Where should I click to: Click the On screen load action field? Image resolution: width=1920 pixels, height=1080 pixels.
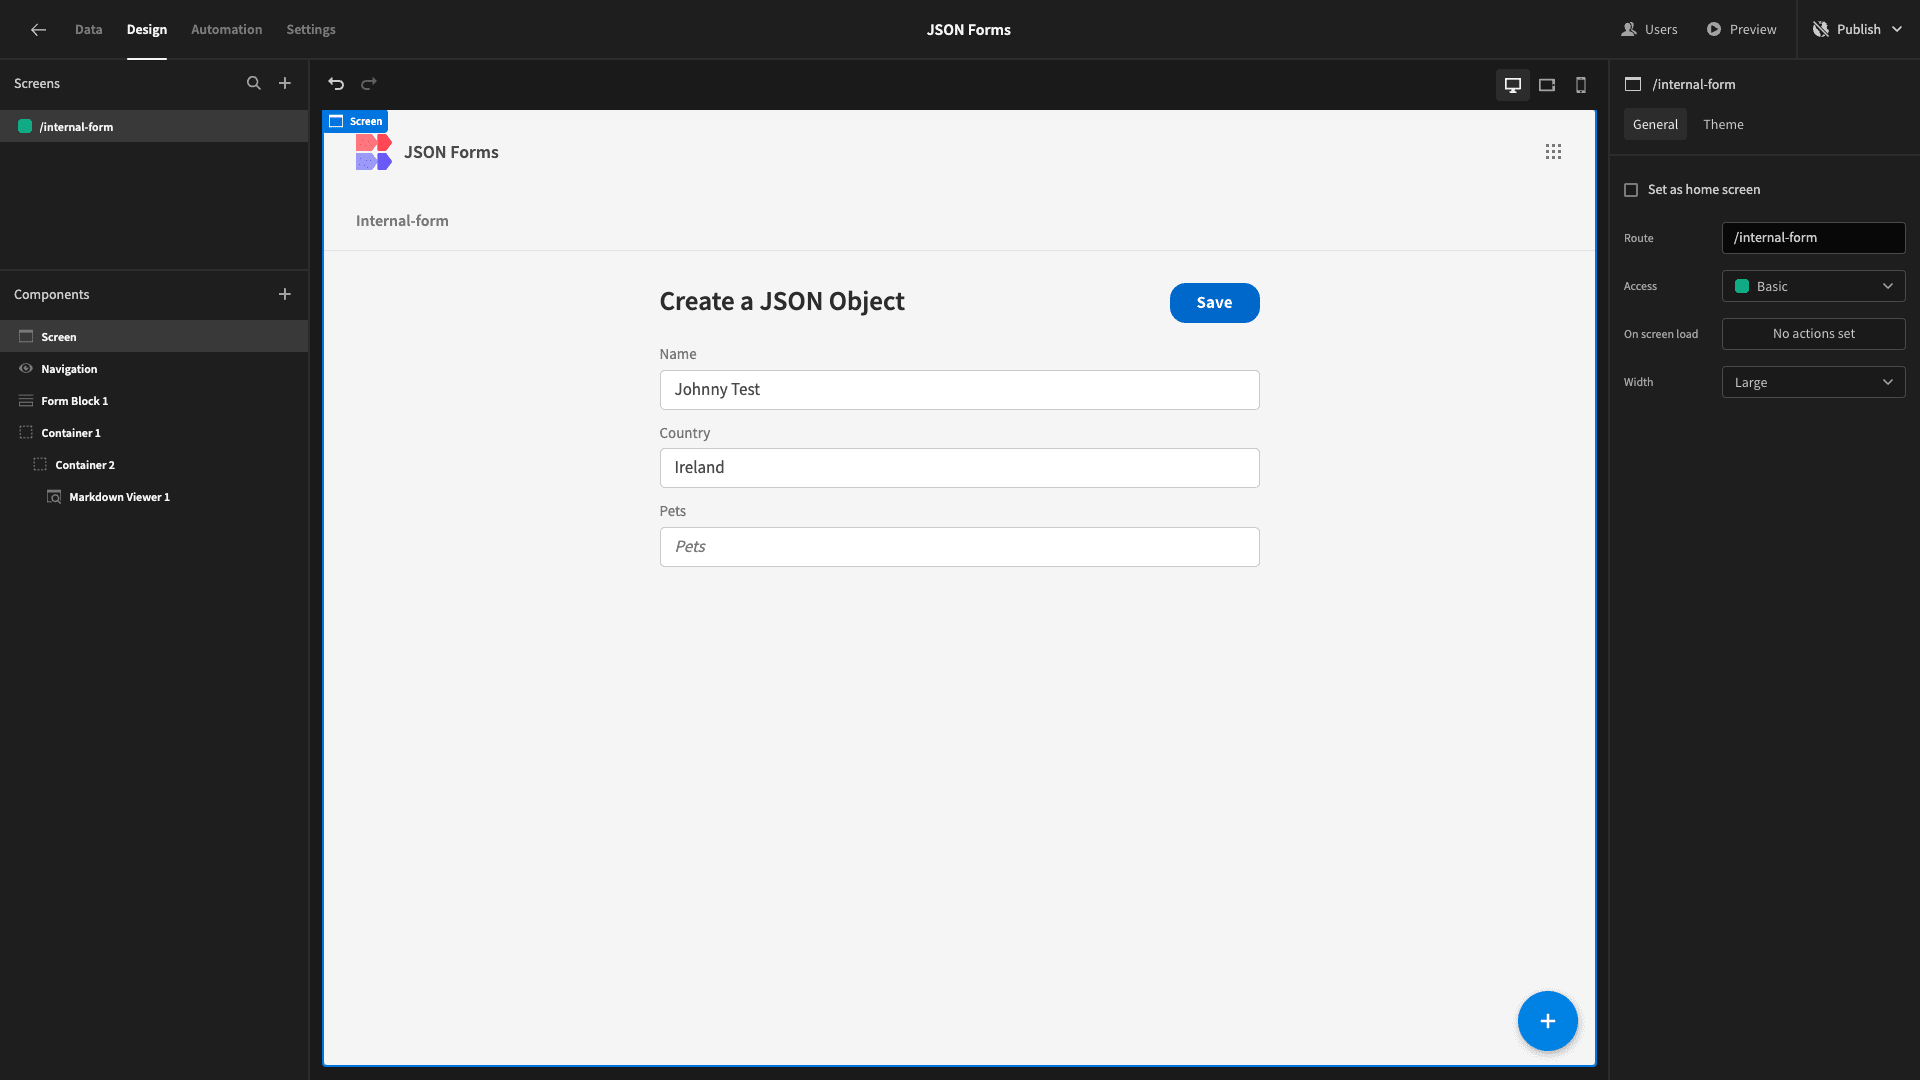(x=1813, y=334)
